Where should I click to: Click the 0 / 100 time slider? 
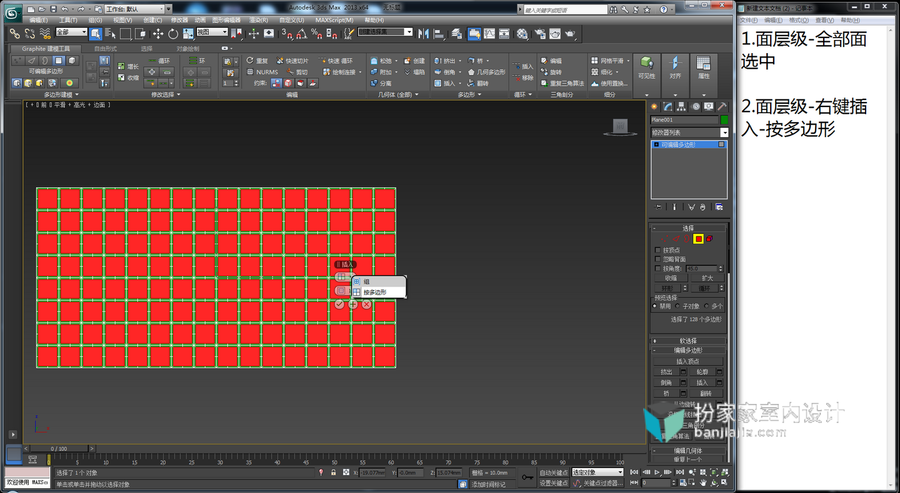tap(59, 449)
